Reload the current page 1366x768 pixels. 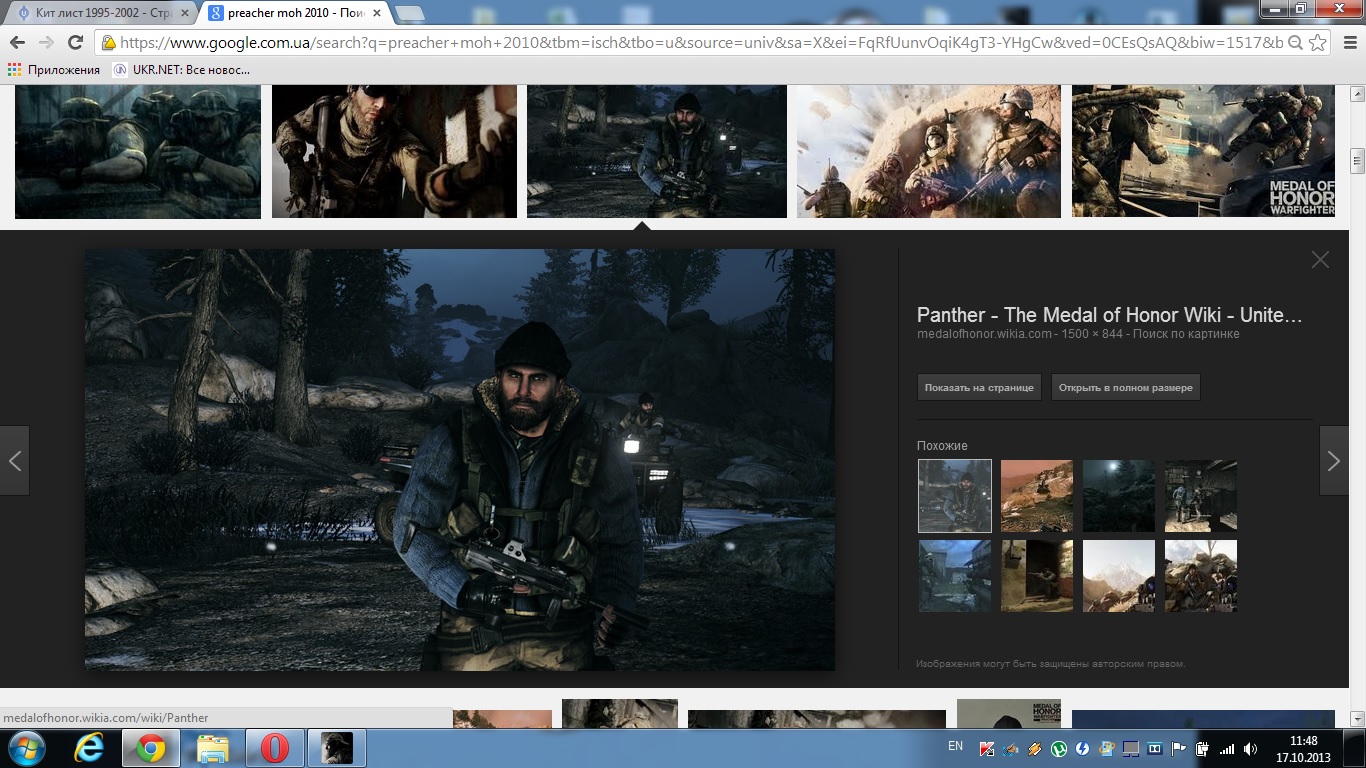pyautogui.click(x=75, y=42)
